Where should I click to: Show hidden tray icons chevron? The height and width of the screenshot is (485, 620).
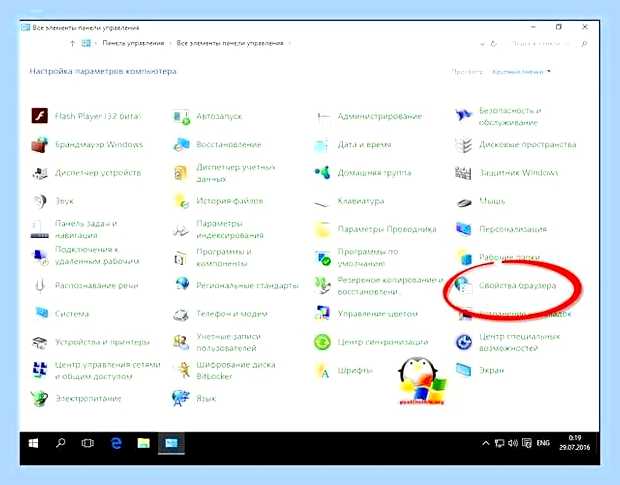[x=486, y=443]
